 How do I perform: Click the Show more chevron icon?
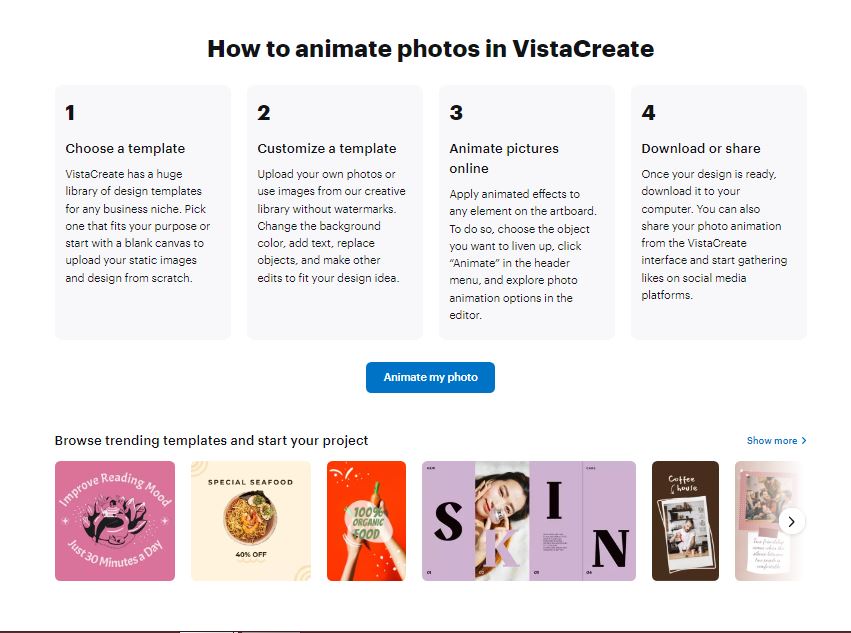pyautogui.click(x=803, y=440)
